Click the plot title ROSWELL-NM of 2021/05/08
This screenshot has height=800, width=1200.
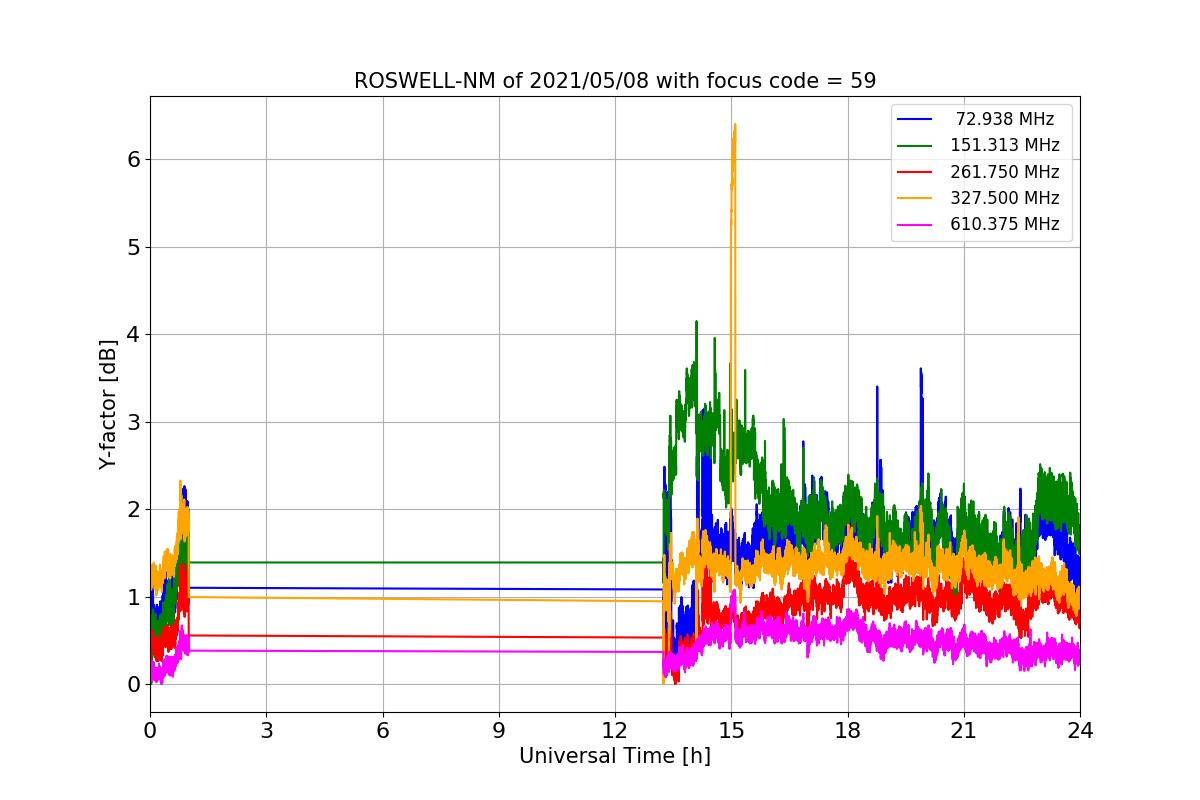(x=615, y=81)
